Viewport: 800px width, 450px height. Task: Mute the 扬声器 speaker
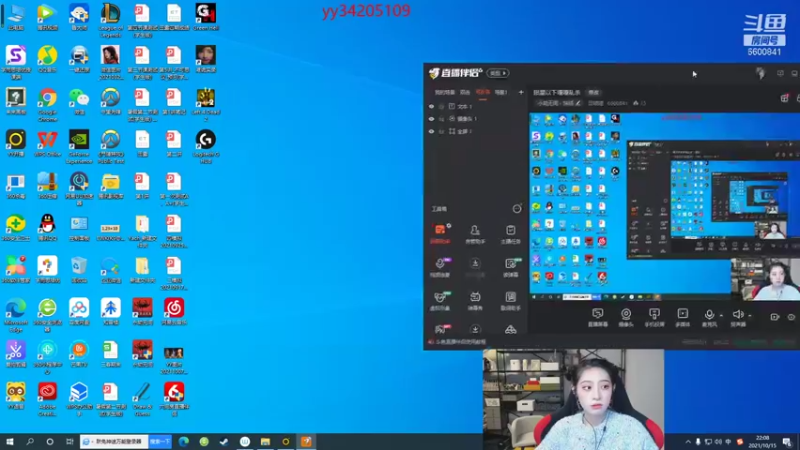pos(737,316)
